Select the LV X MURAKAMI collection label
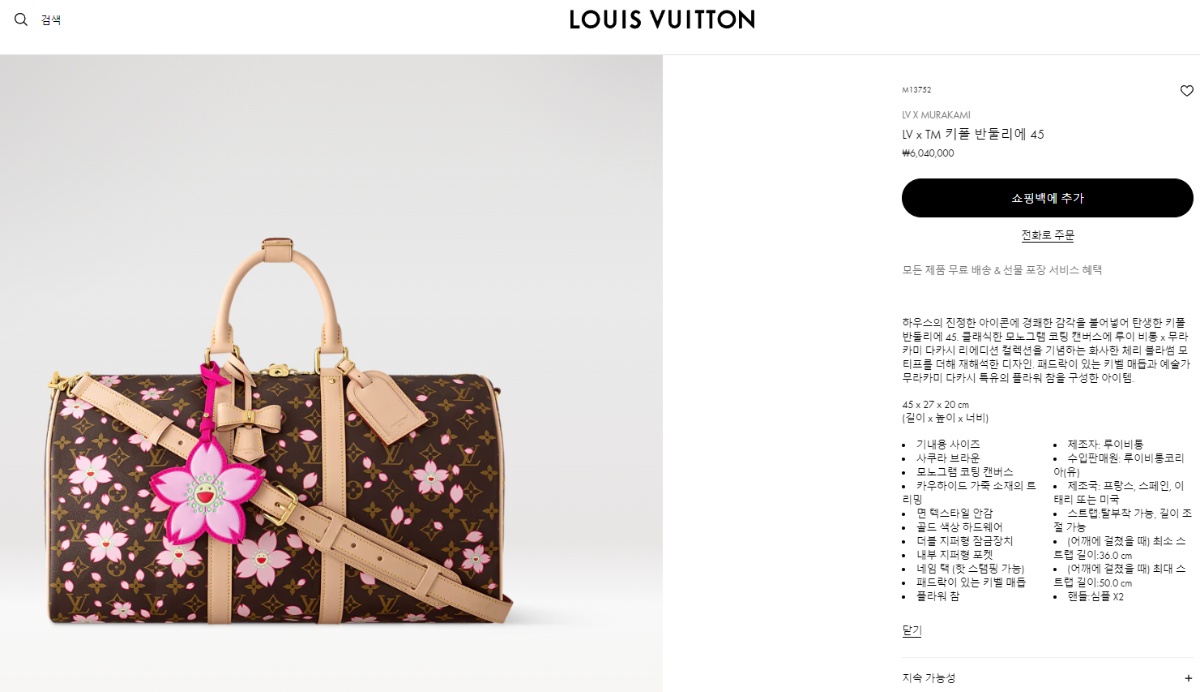The height and width of the screenshot is (692, 1200). click(x=936, y=115)
